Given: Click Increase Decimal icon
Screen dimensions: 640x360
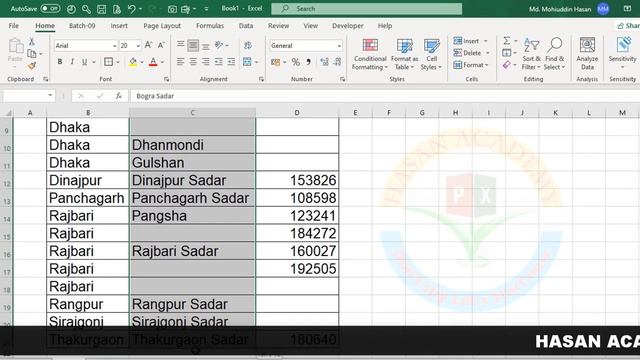Looking at the screenshot, I should pos(324,62).
